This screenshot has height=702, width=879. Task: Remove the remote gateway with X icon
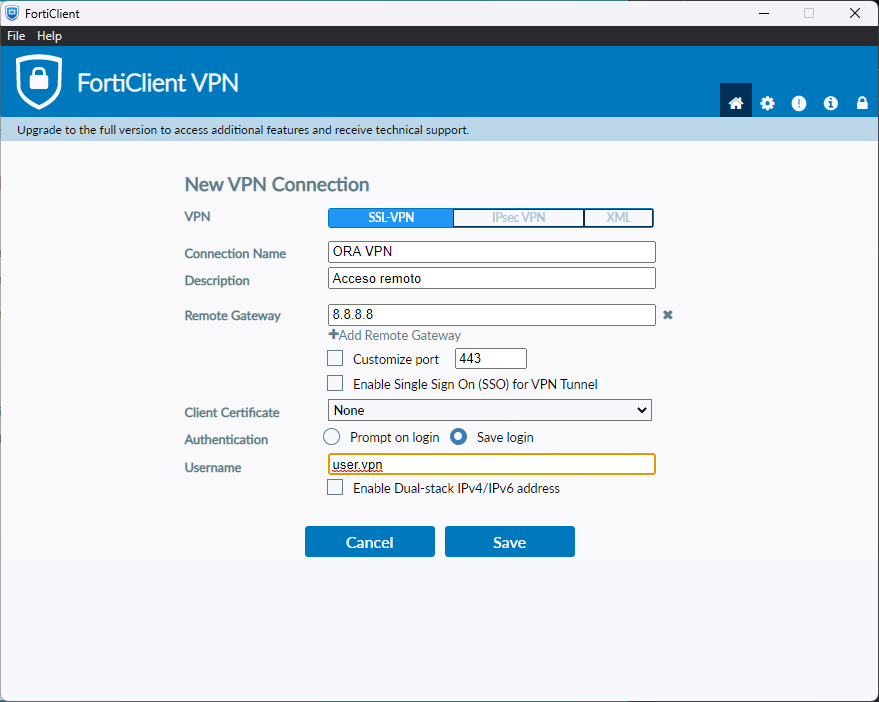pyautogui.click(x=668, y=315)
